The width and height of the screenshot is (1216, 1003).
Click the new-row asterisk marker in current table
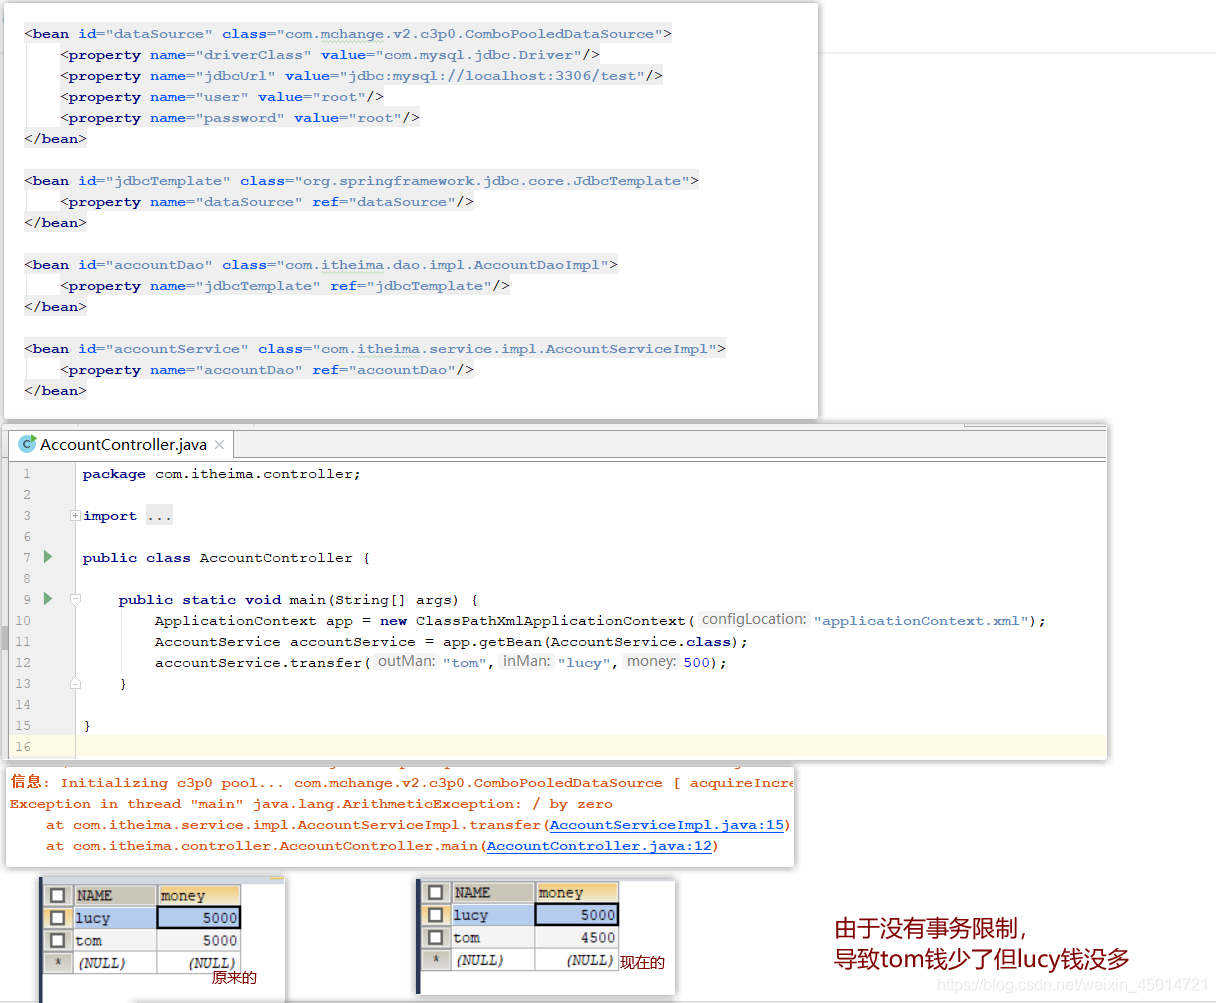(435, 959)
